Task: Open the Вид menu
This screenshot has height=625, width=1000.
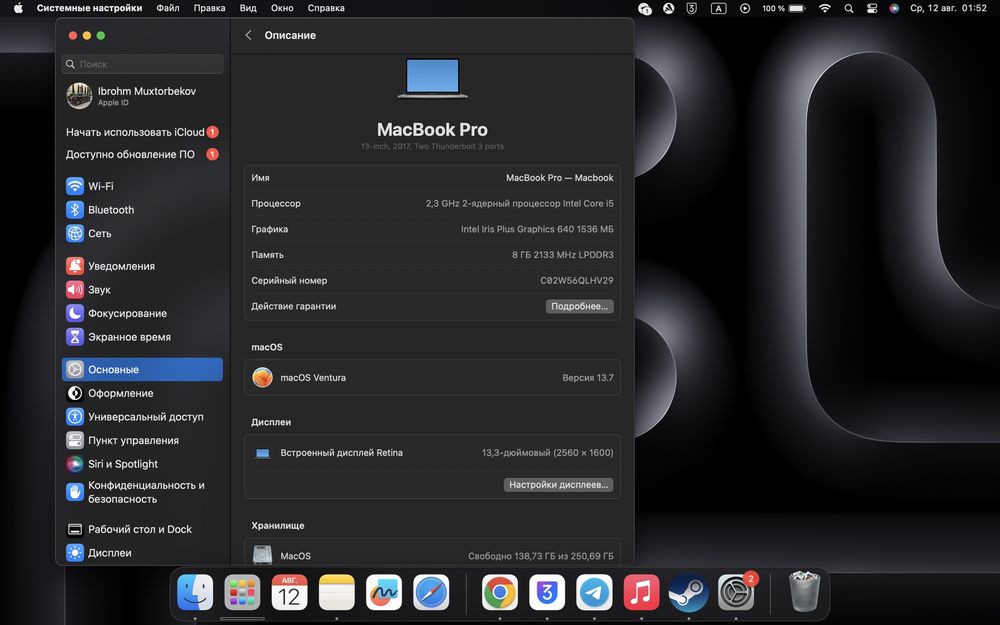Action: tap(248, 8)
